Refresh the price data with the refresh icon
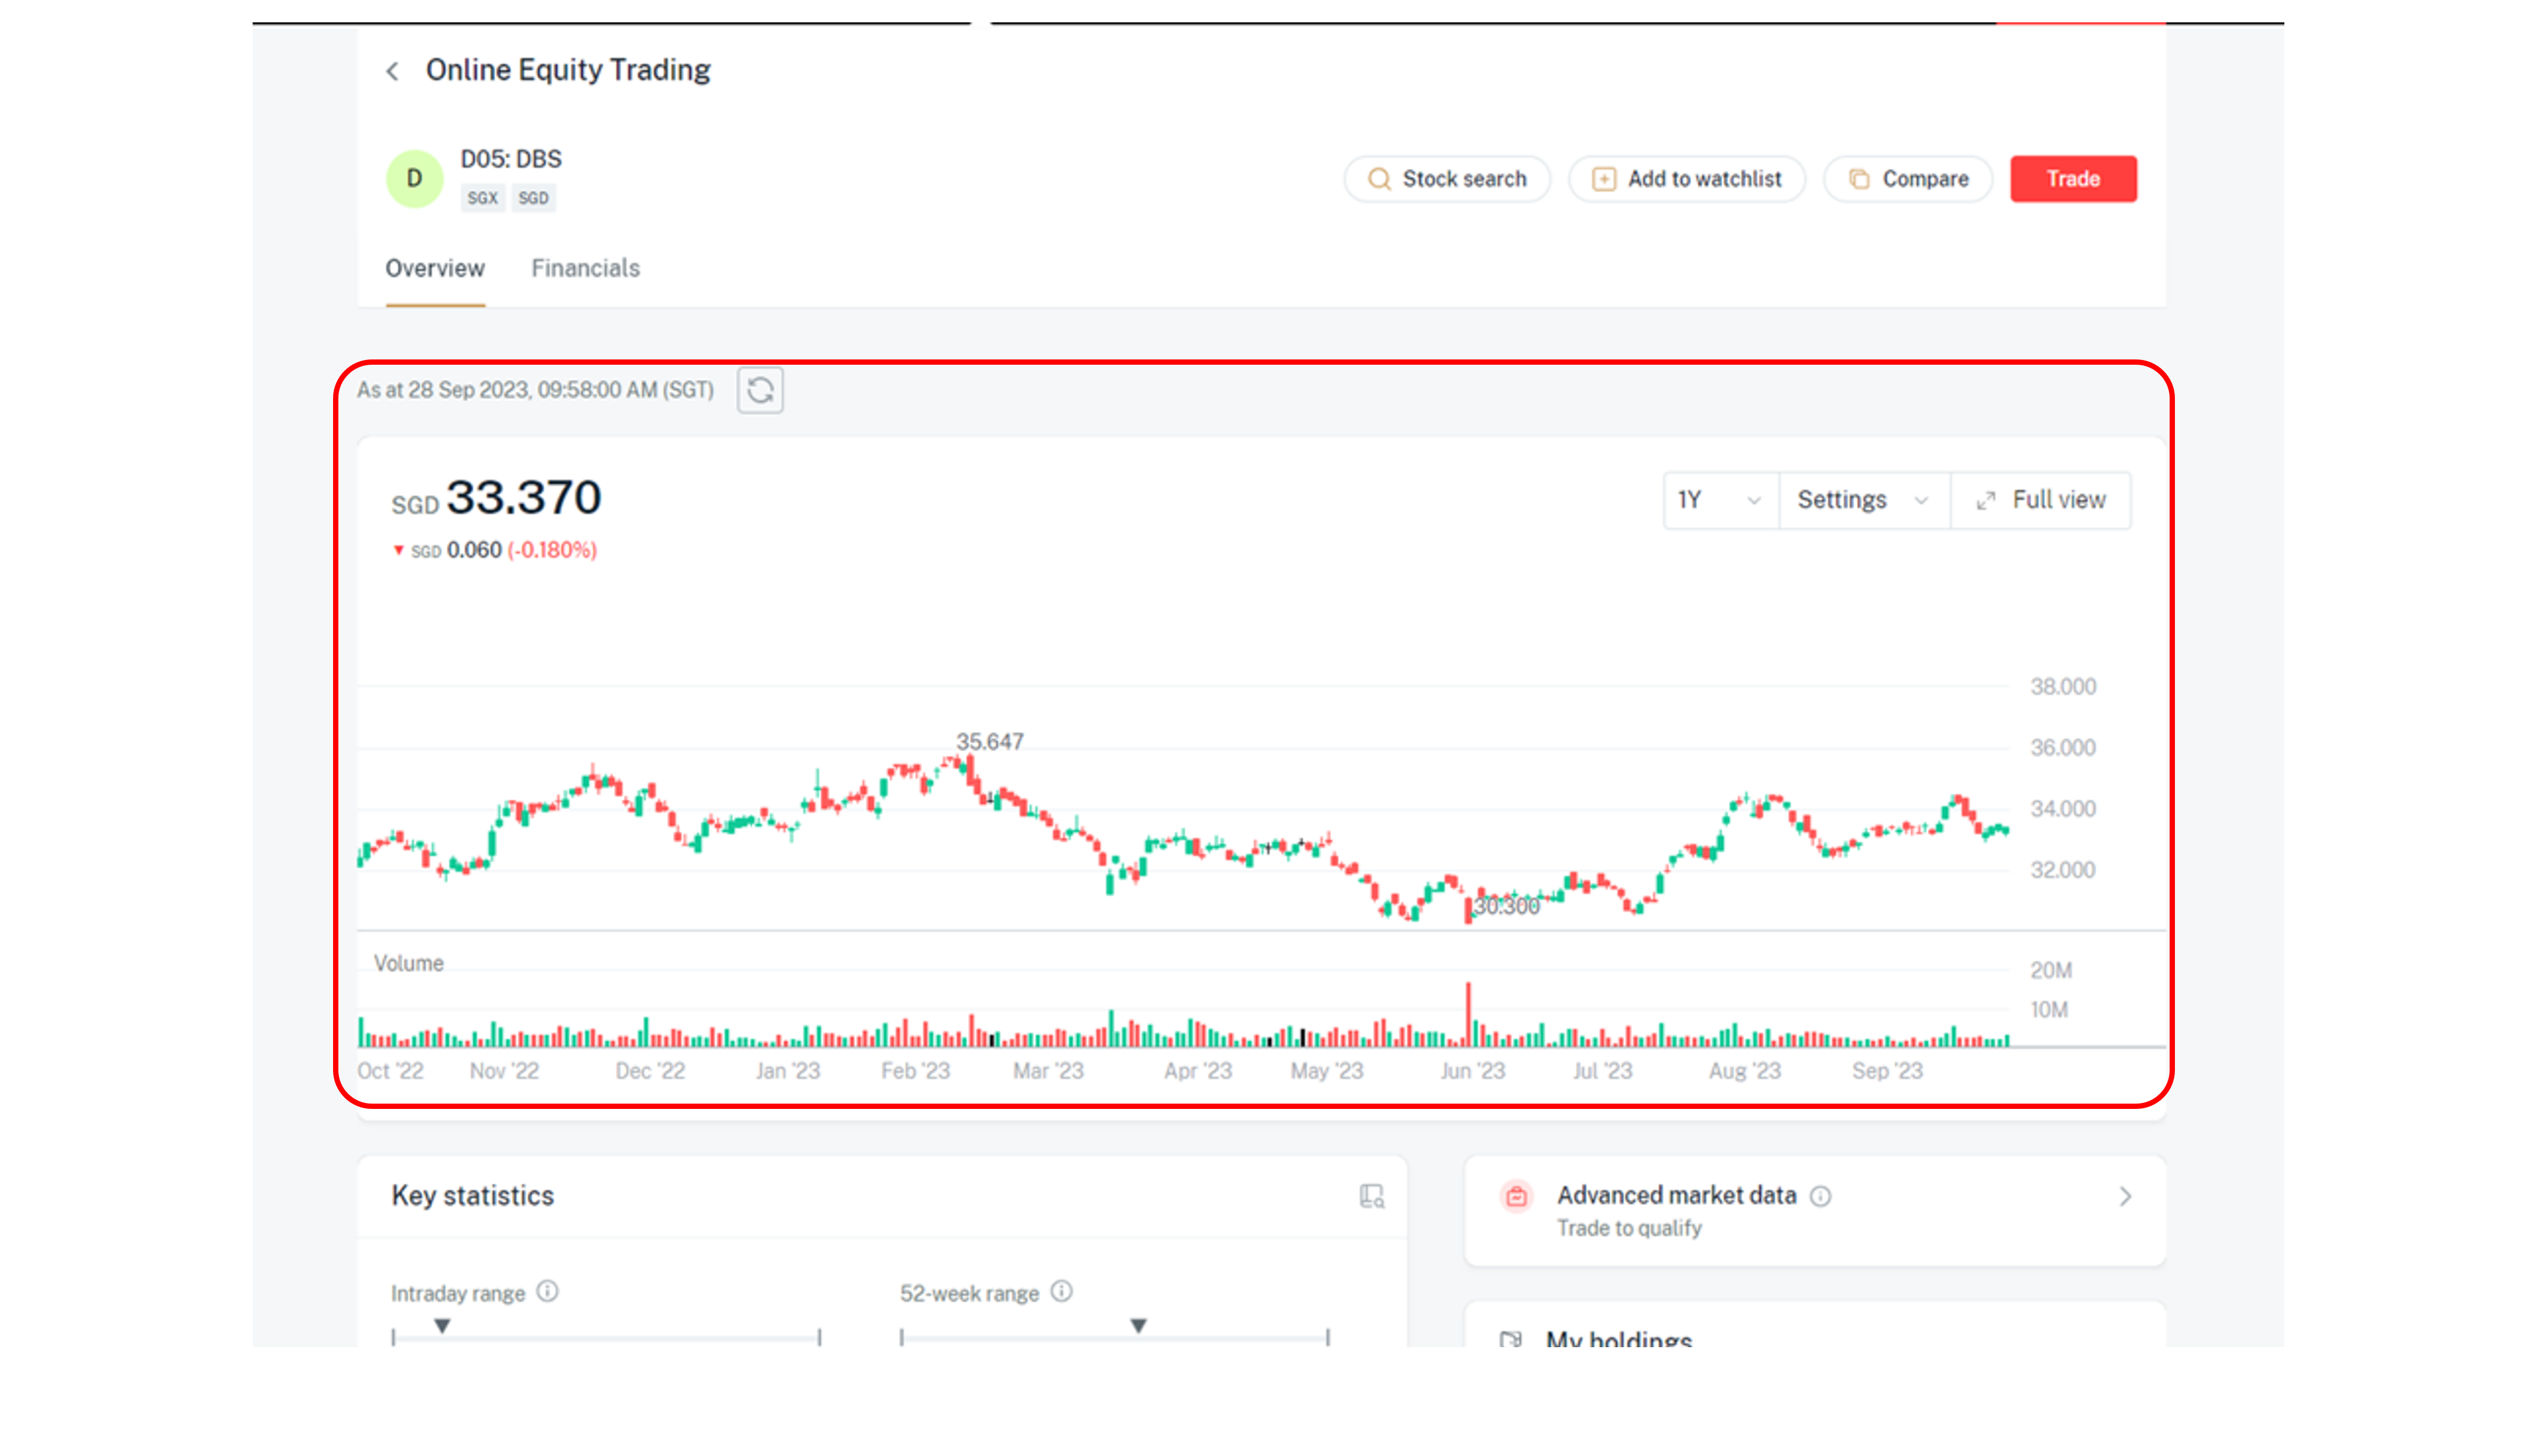The image size is (2528, 1456). pos(760,390)
